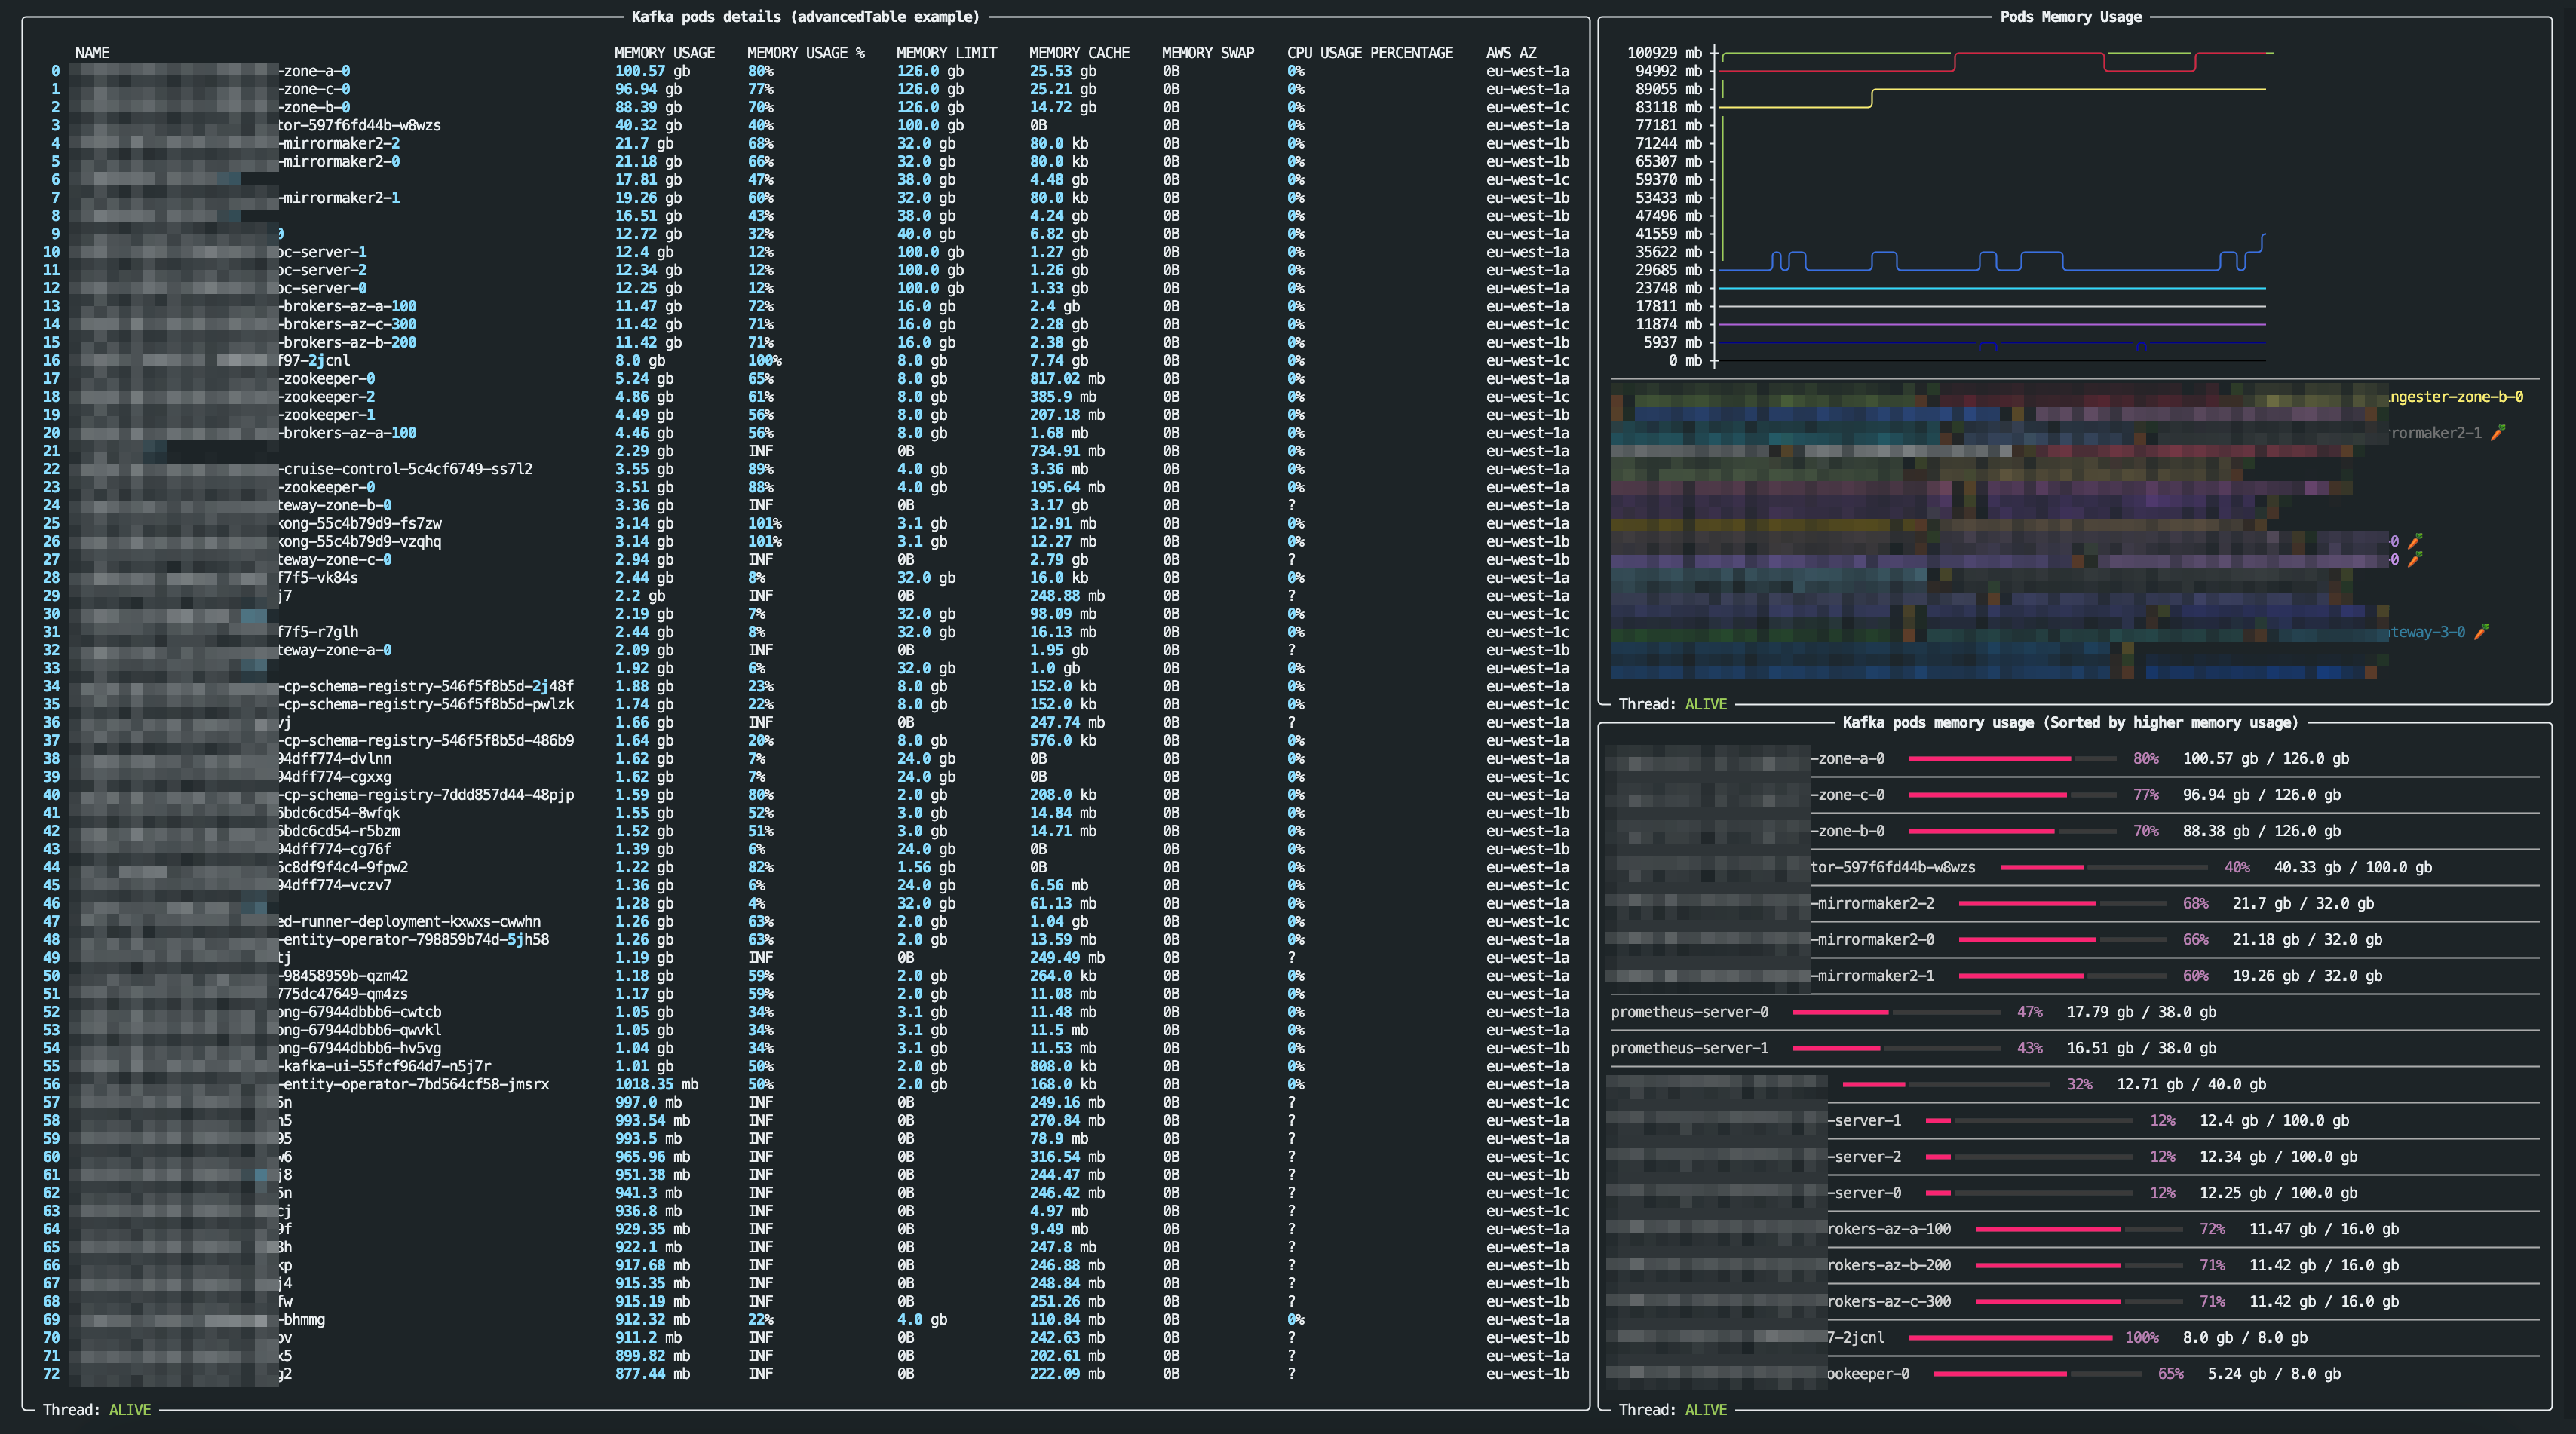Click the MEMORY CACHE column header
Image resolution: width=2576 pixels, height=1434 pixels.
coord(1079,53)
